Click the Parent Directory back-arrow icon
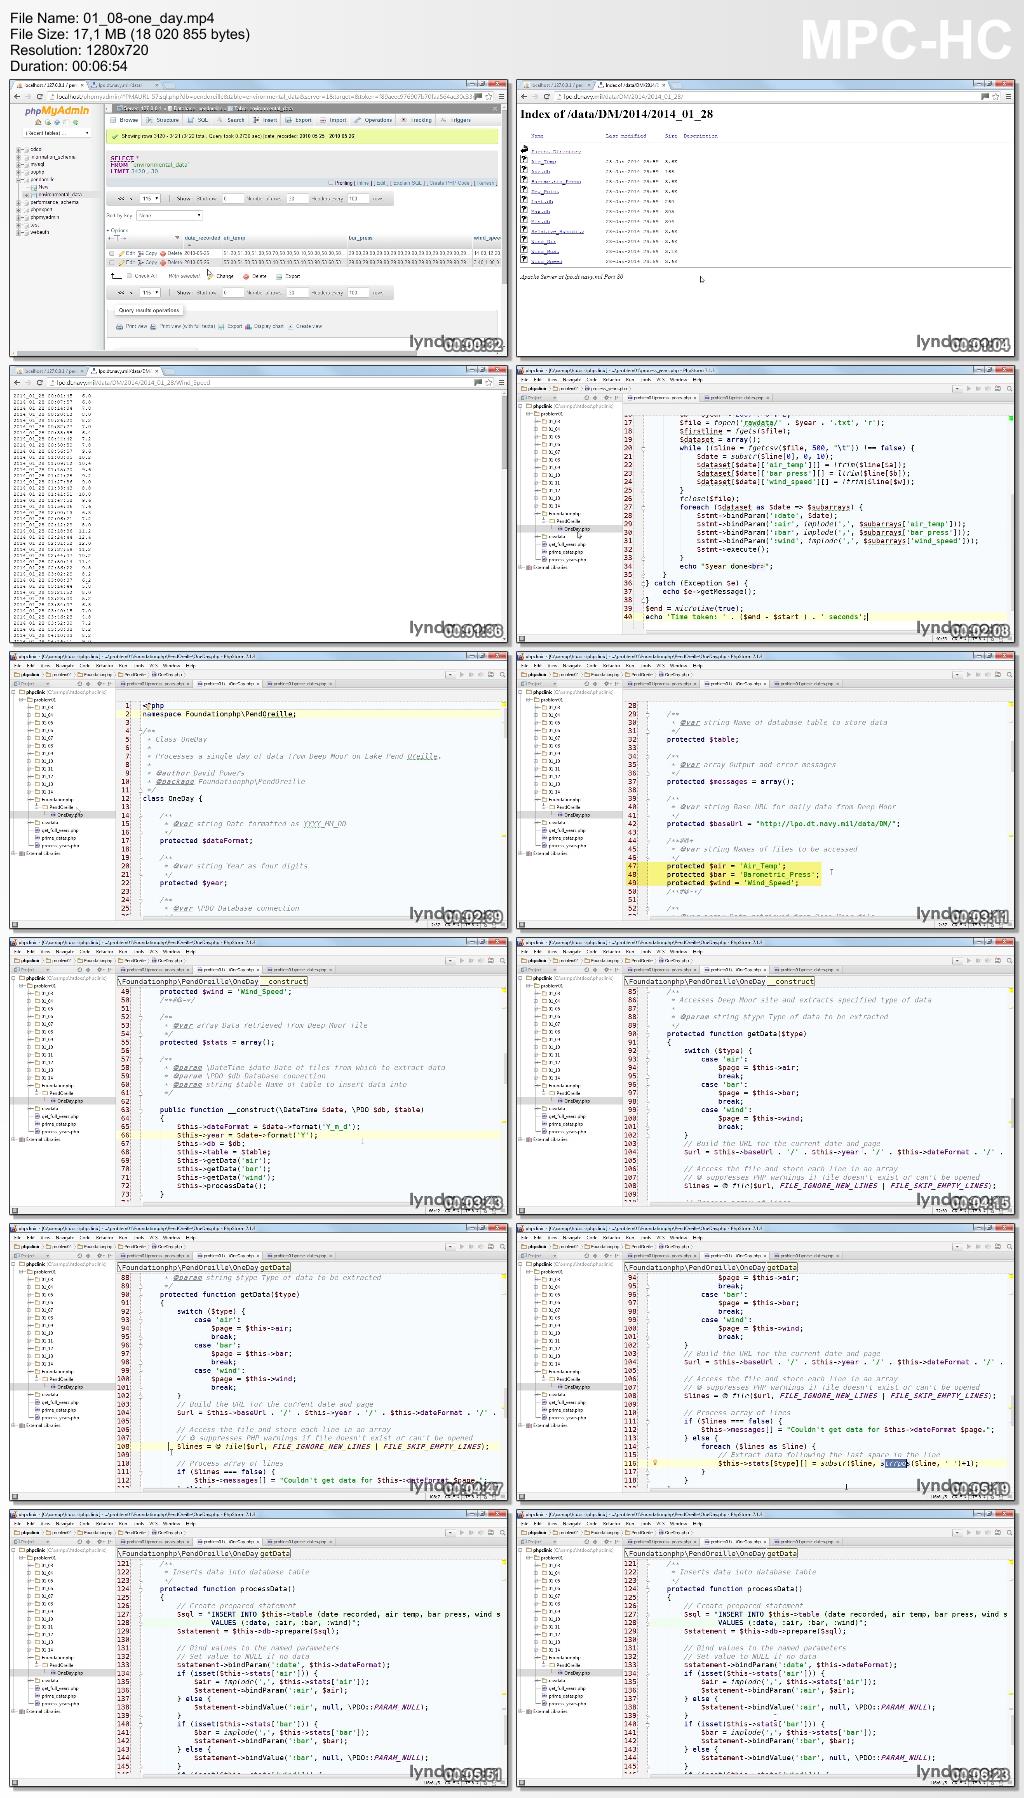The image size is (1024, 1798). click(x=524, y=150)
